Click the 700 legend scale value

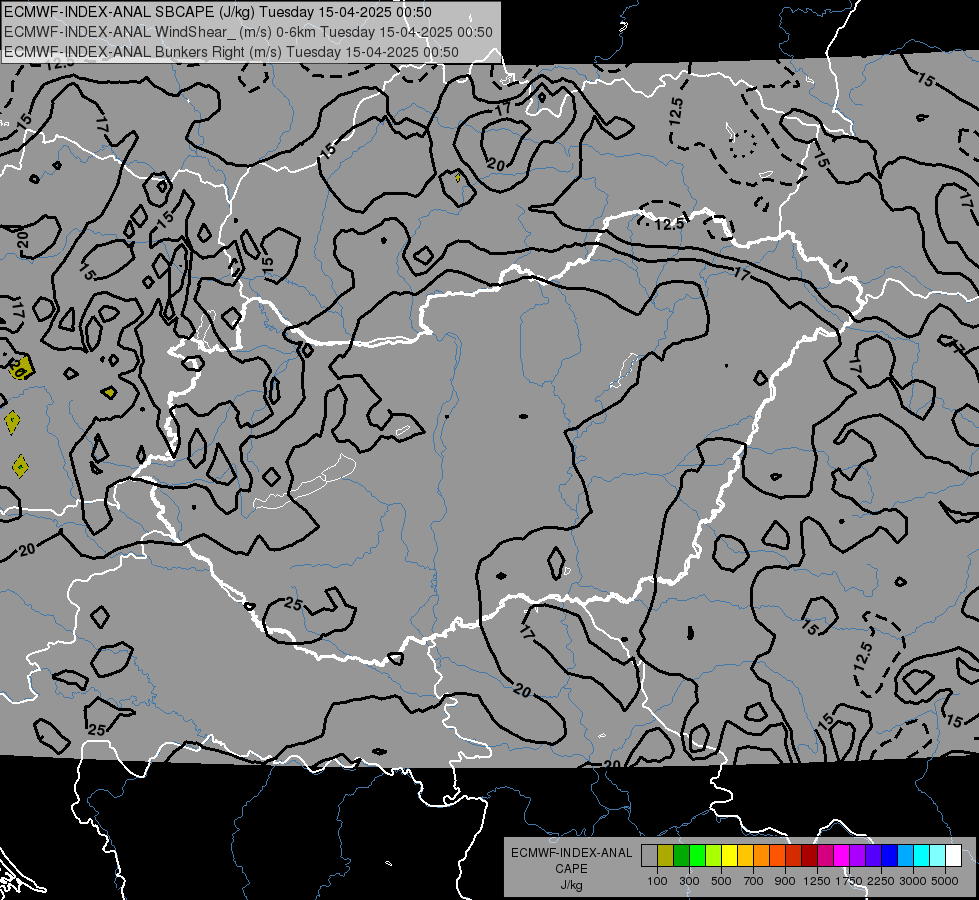coord(754,881)
